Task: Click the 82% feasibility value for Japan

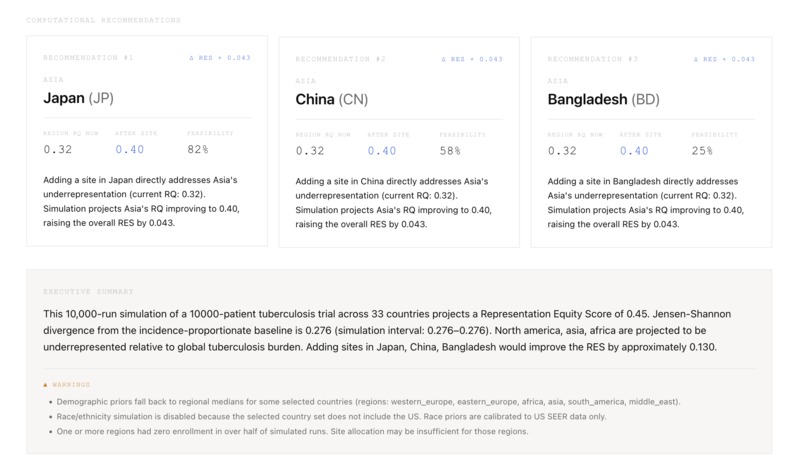Action: pos(198,150)
